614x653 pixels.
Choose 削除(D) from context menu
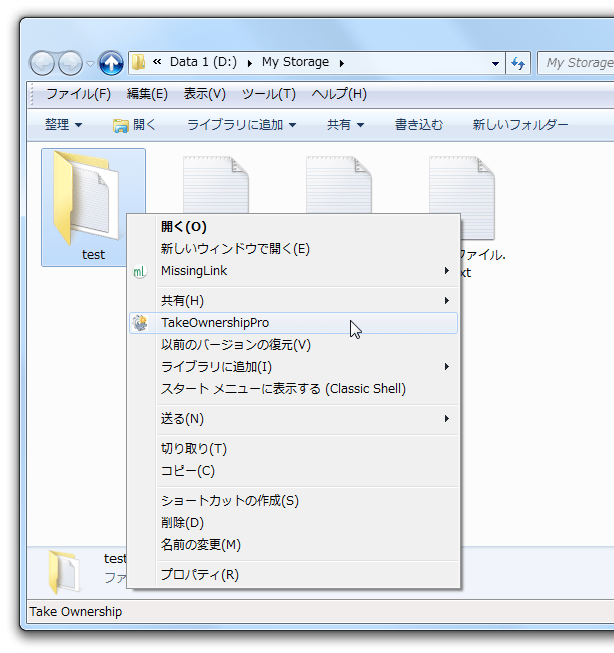pyautogui.click(x=293, y=523)
